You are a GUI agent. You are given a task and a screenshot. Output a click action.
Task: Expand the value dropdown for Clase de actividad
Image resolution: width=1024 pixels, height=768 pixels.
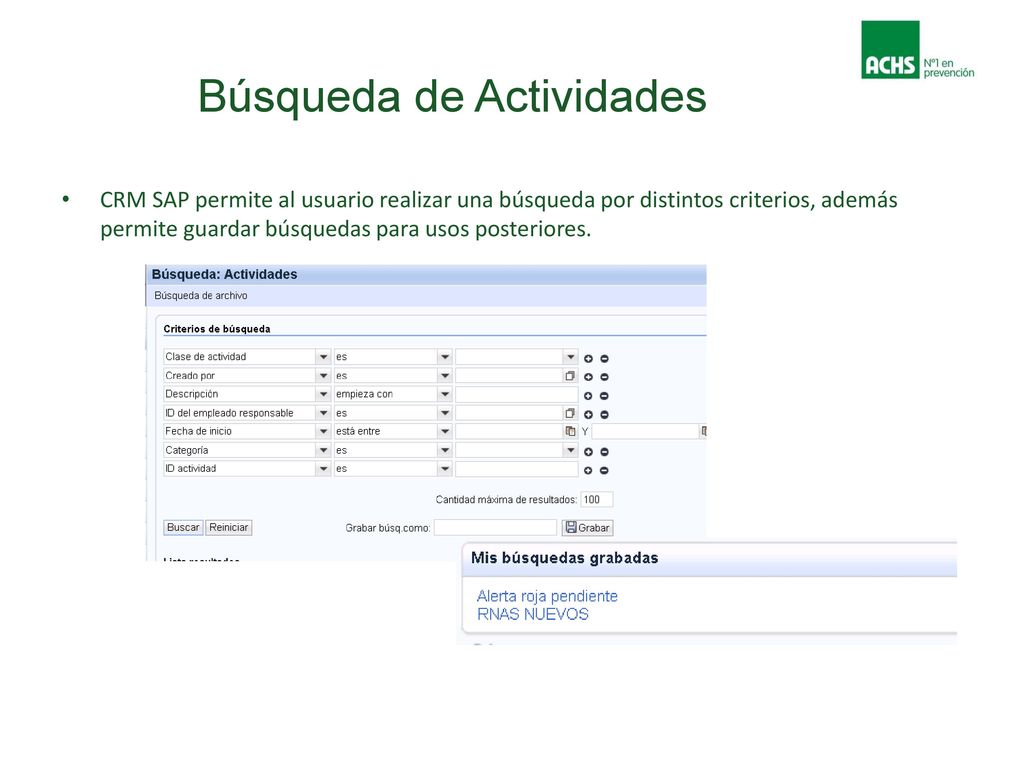(570, 357)
